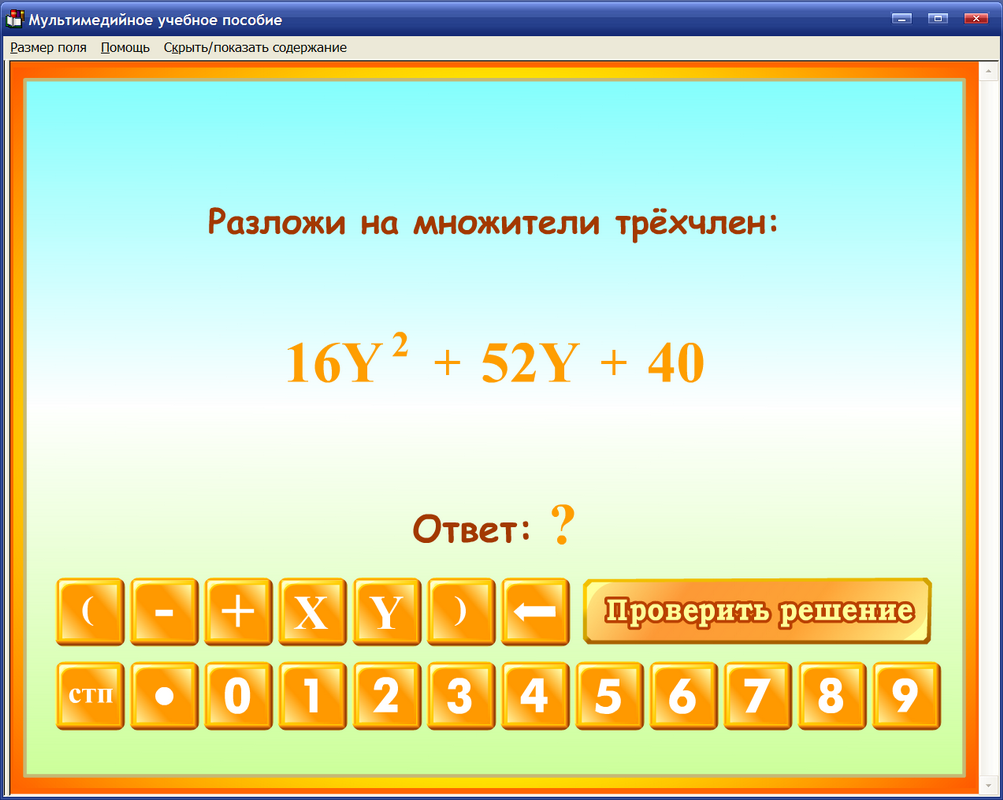Screen dimensions: 1003x800
Task: Select Скрыть/показать содержание in the menu bar
Action: [254, 47]
